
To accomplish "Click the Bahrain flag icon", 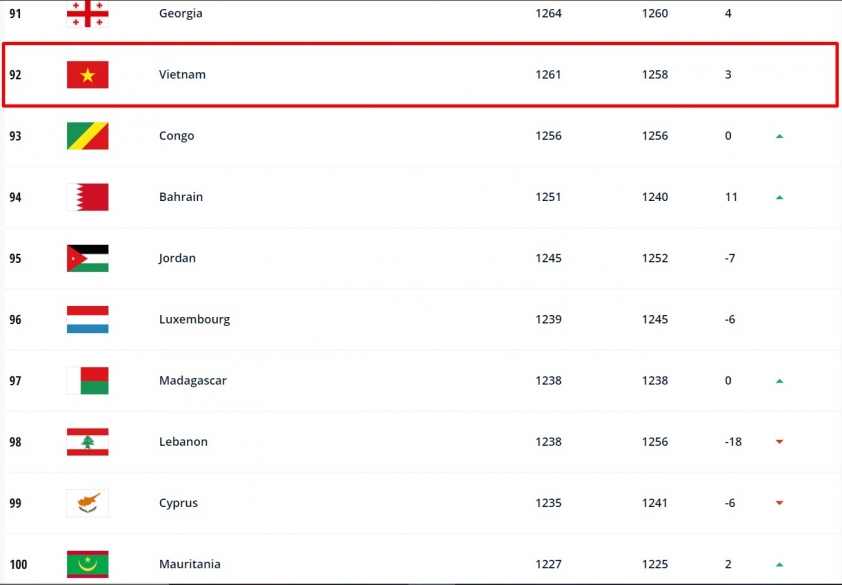I will 88,197.
